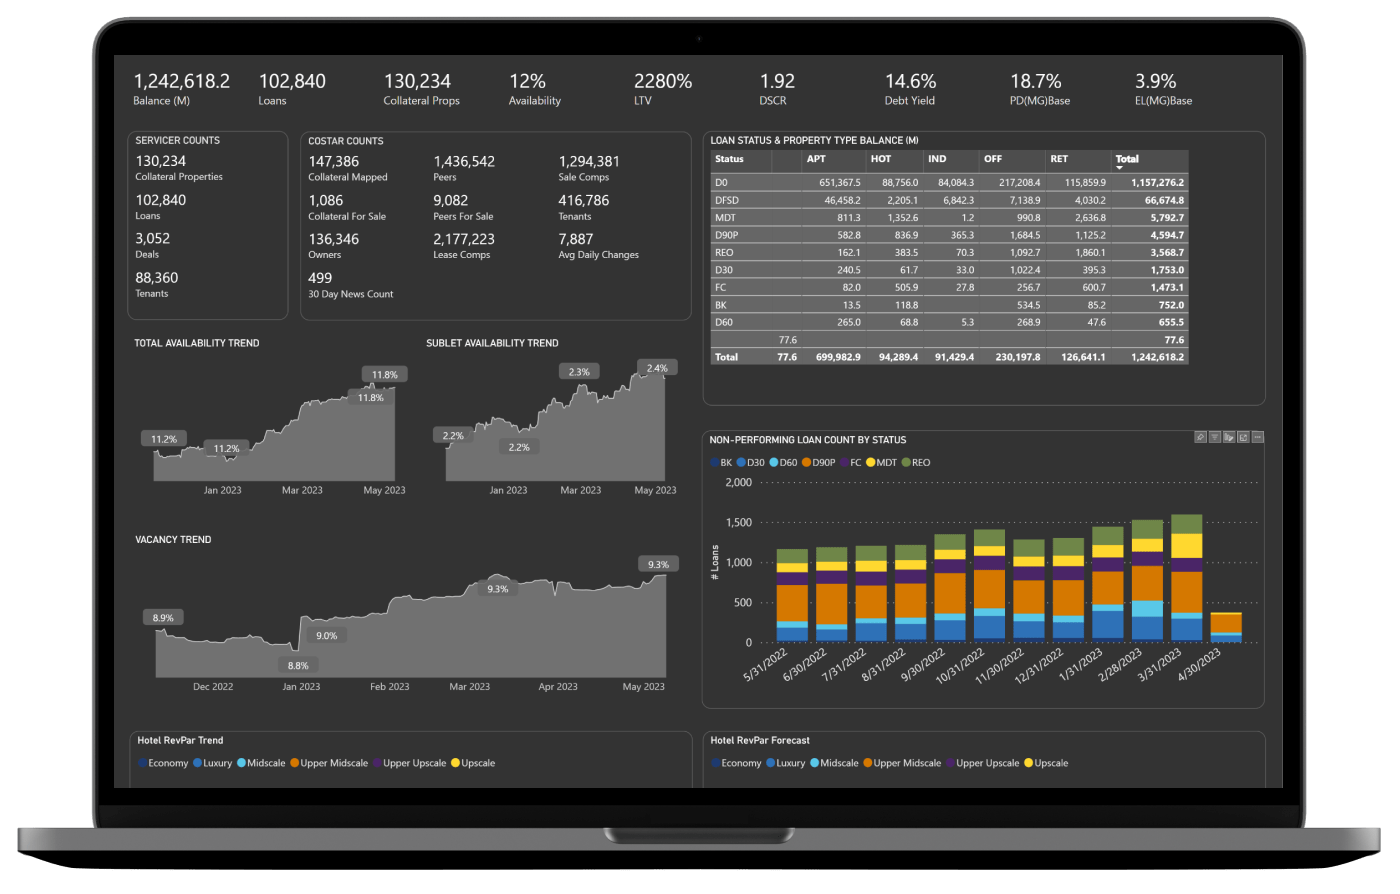
Task: Toggle the REO legend entry in loan chart
Action: [x=915, y=463]
